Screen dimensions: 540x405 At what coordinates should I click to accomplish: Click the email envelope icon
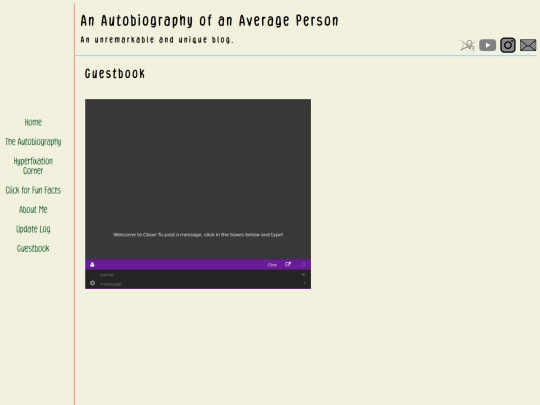click(x=528, y=45)
